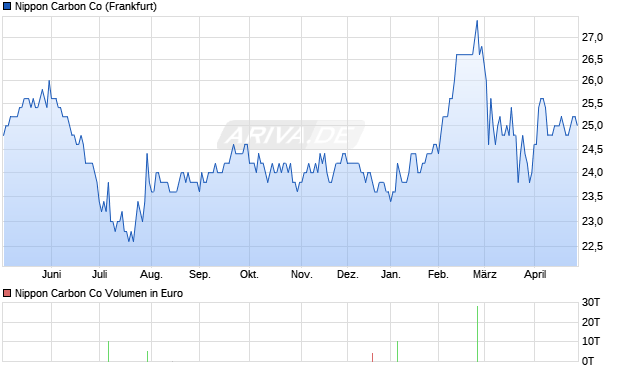The image size is (620, 371).
Task: Click the 25,5 price axis value
Action: coord(592,104)
